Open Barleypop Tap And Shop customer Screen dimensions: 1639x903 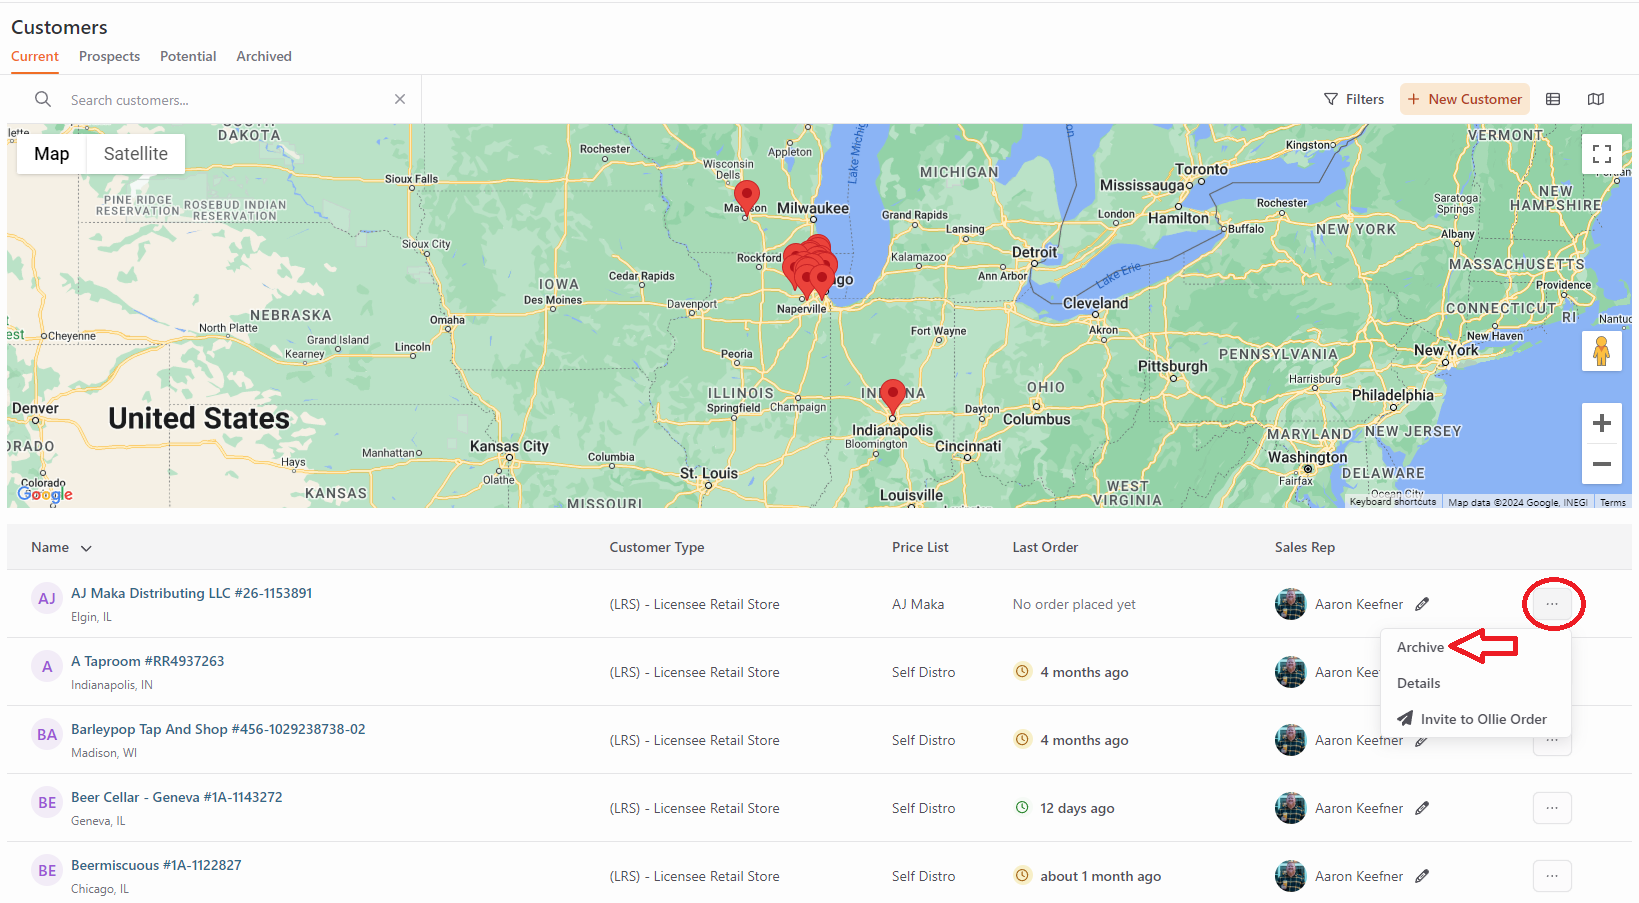click(218, 729)
